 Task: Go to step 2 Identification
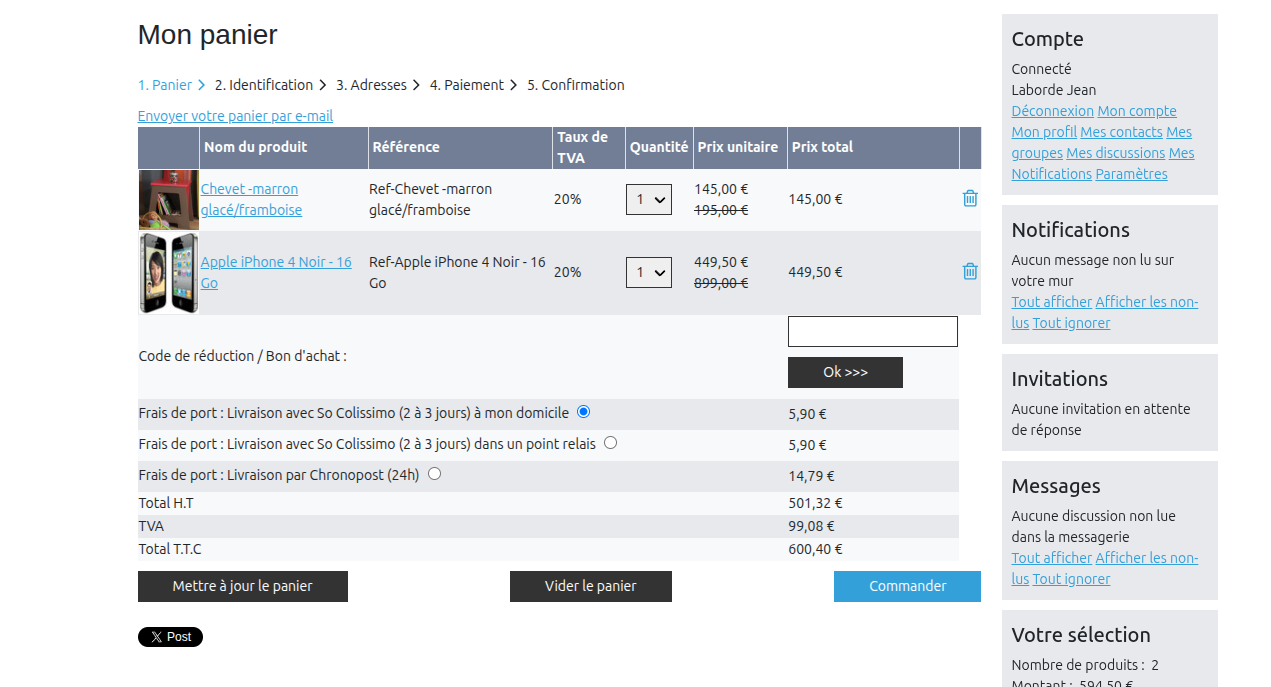pyautogui.click(x=263, y=85)
